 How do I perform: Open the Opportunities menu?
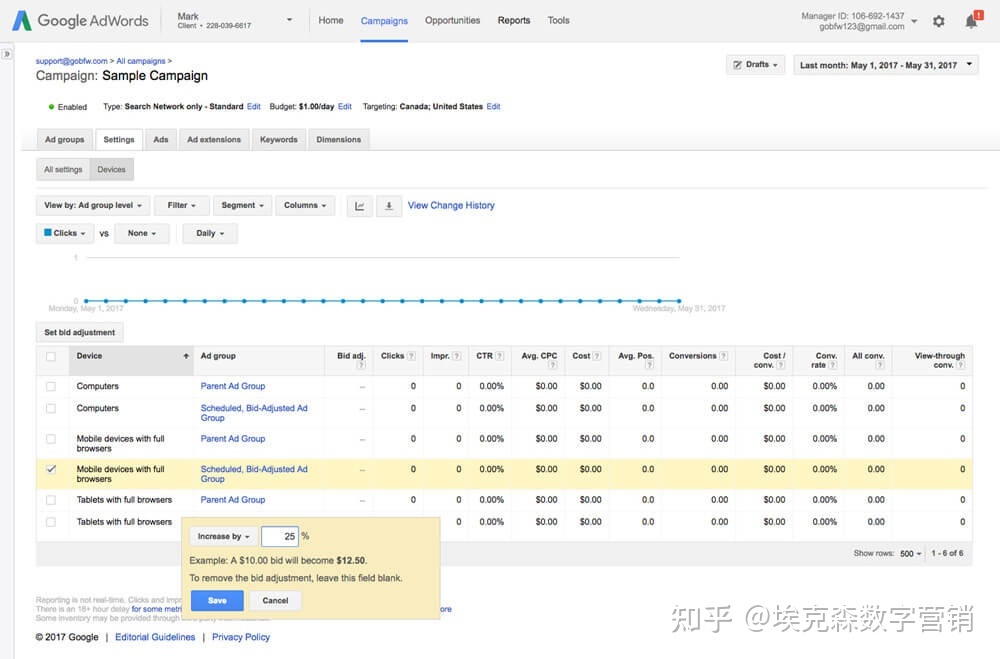pos(452,21)
